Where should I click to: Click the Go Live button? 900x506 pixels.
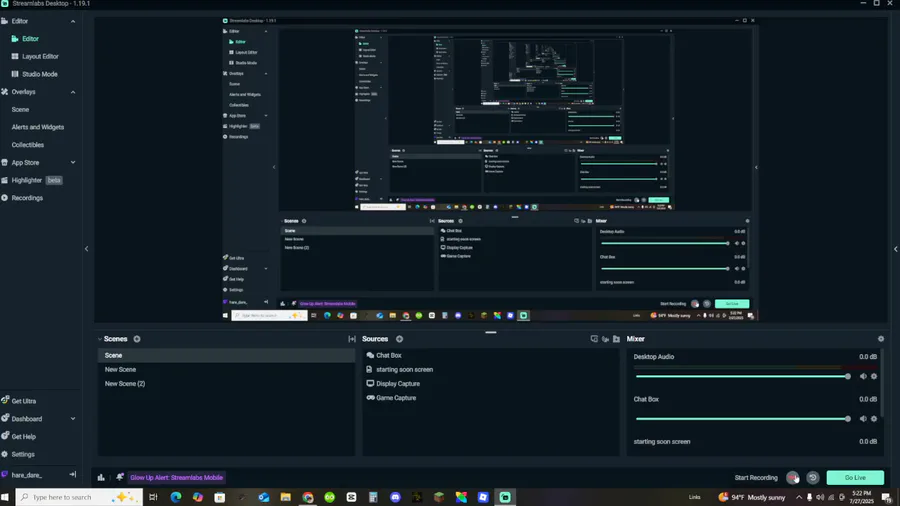(855, 477)
